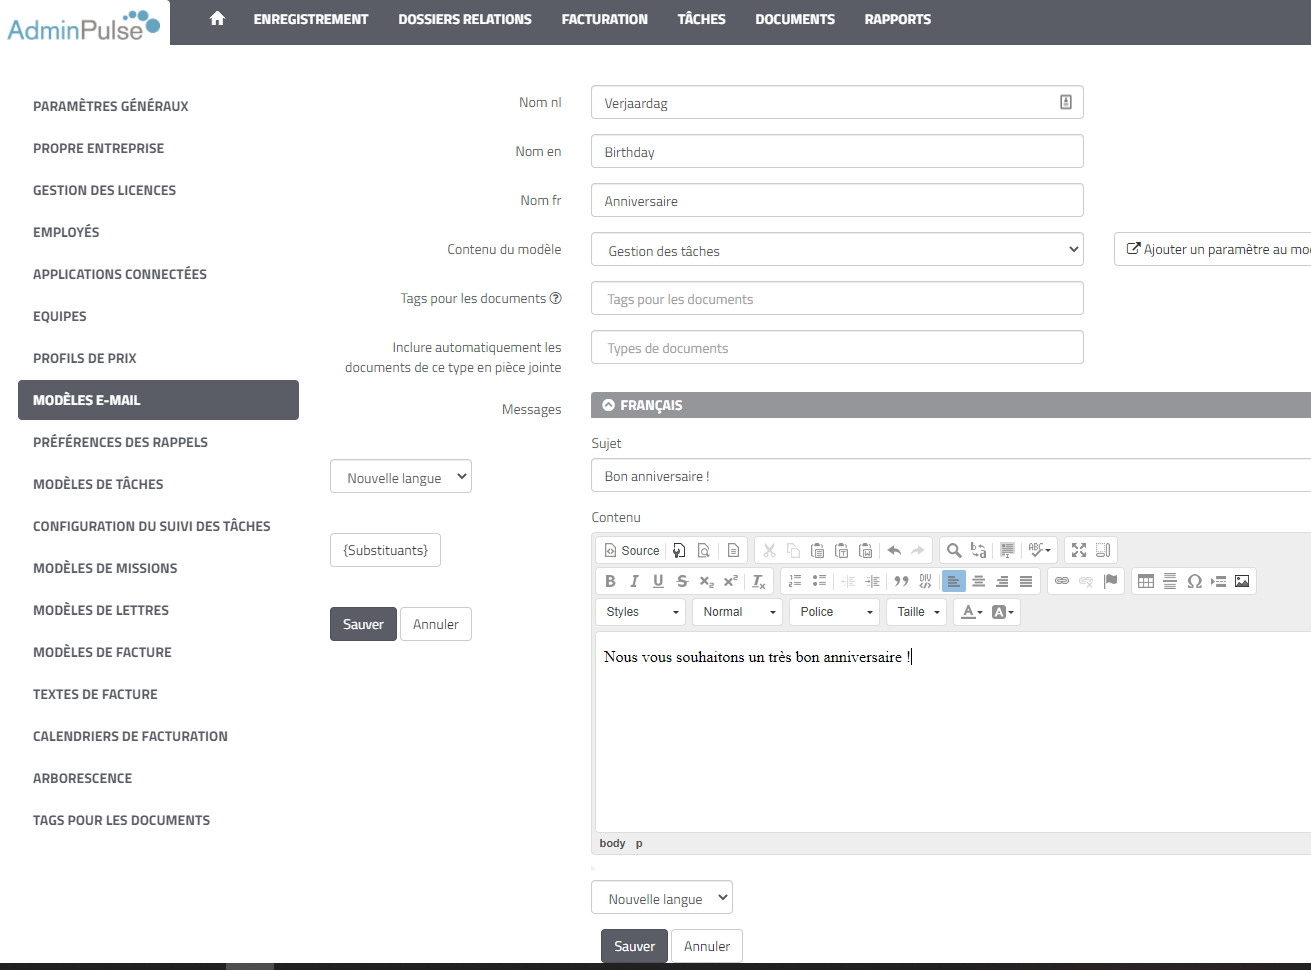This screenshot has width=1311, height=970.
Task: Open the Contenu du modèle dropdown
Action: (837, 250)
